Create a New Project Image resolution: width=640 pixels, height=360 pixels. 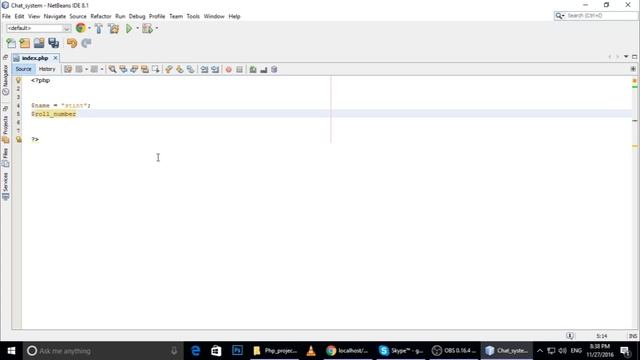pyautogui.click(x=25, y=43)
